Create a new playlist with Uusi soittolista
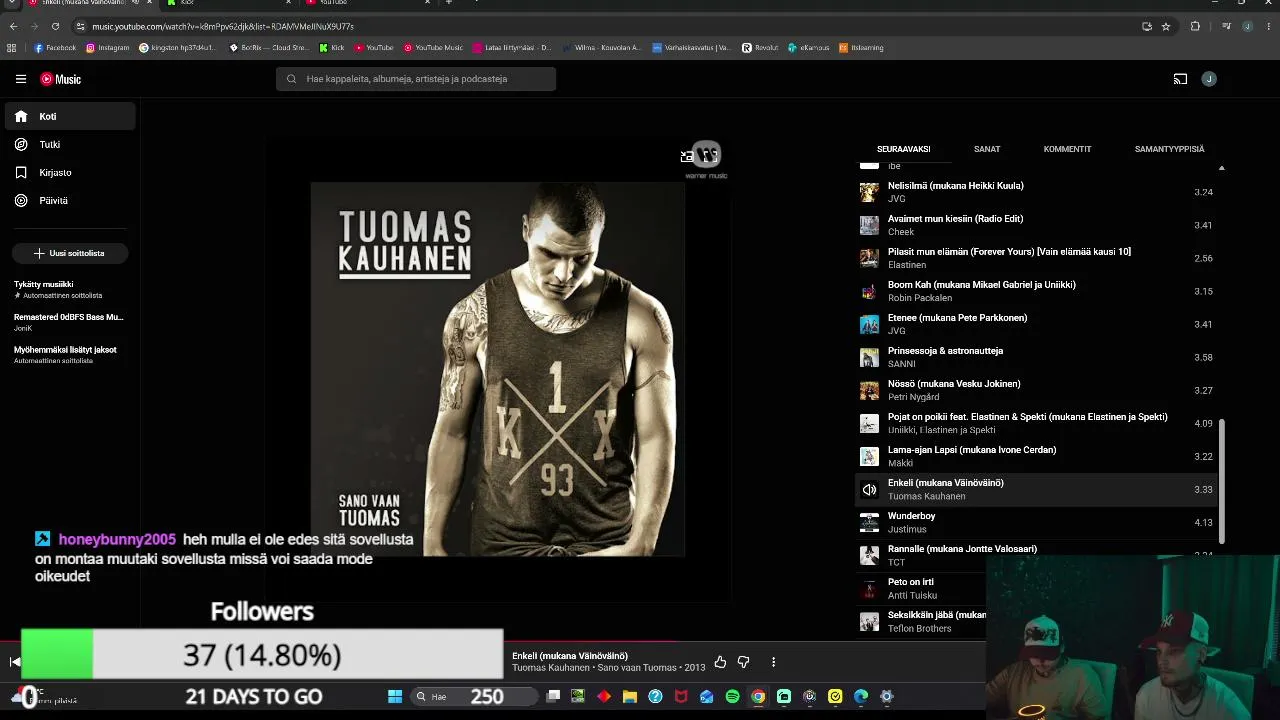The image size is (1280, 720). click(x=70, y=253)
